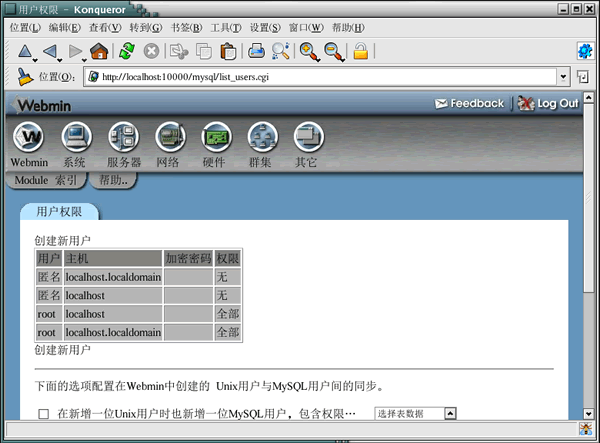Open the 窗口(W) menu

tap(306, 28)
